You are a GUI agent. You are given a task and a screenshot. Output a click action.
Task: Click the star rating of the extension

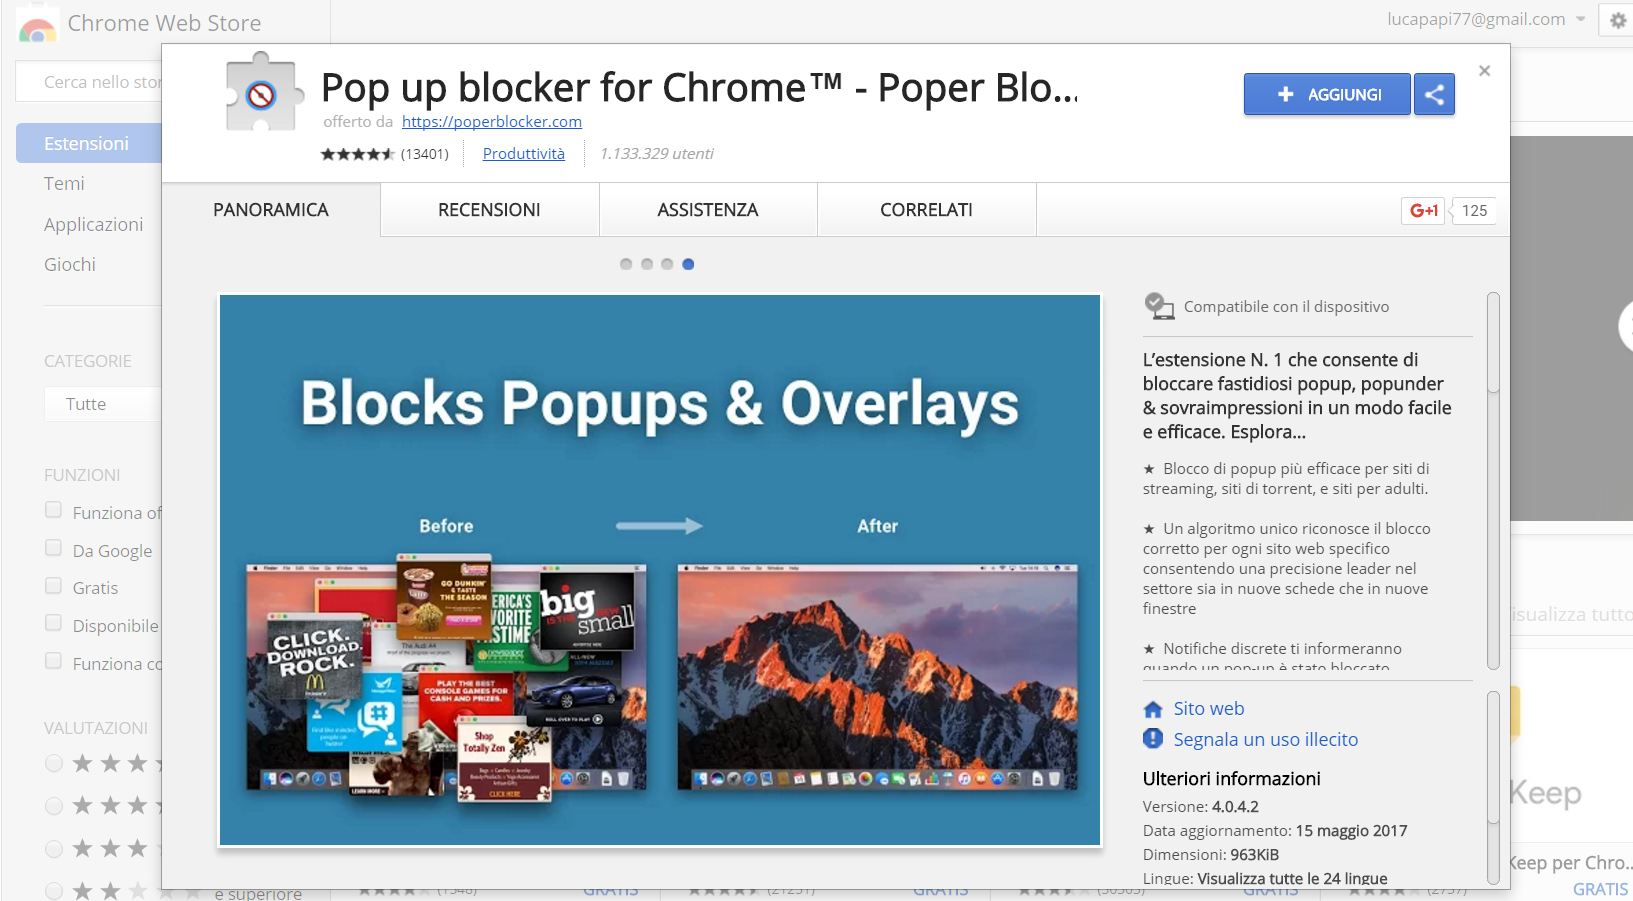tap(357, 154)
